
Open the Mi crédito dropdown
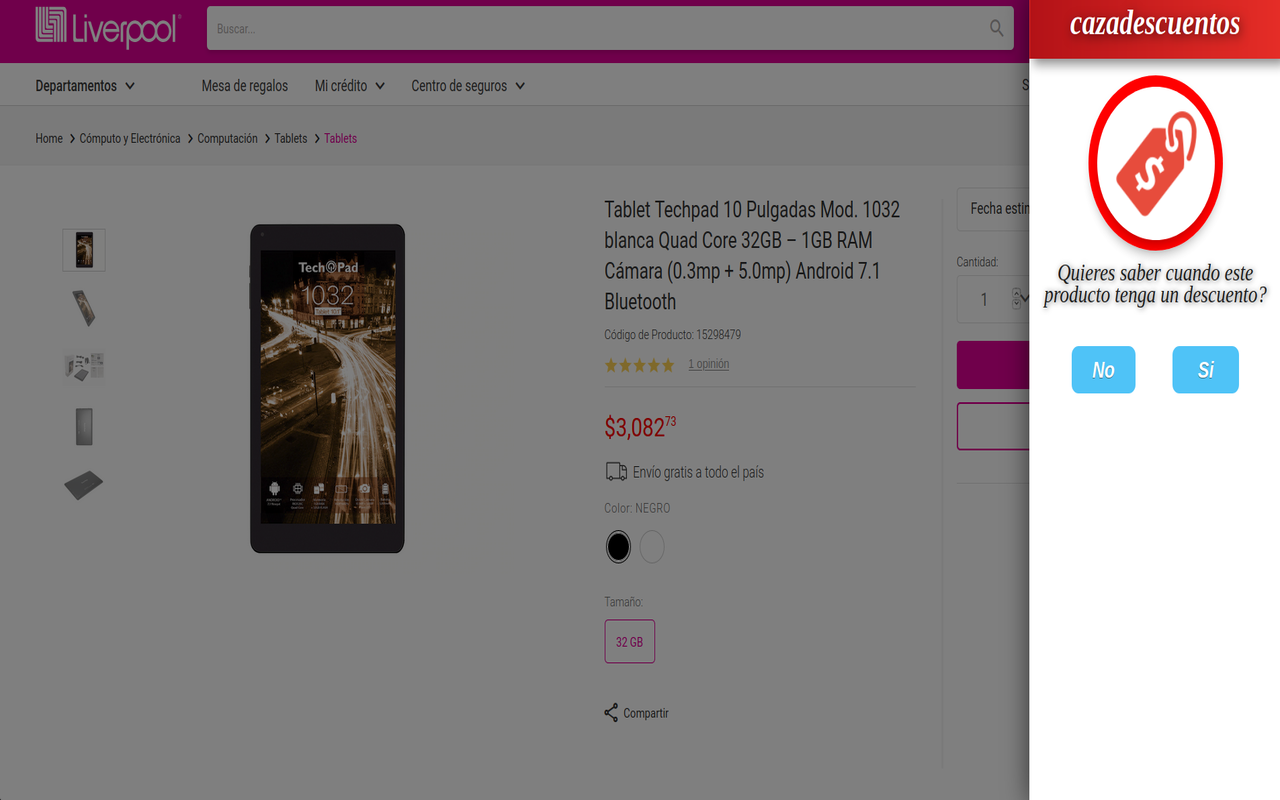tap(349, 86)
